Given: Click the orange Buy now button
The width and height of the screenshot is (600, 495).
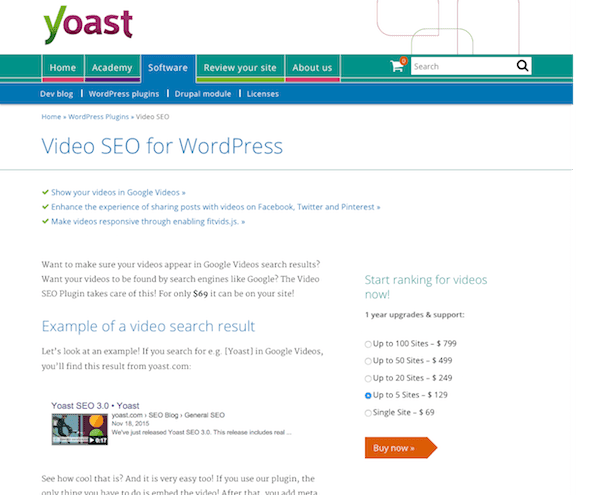Looking at the screenshot, I should [400, 448].
